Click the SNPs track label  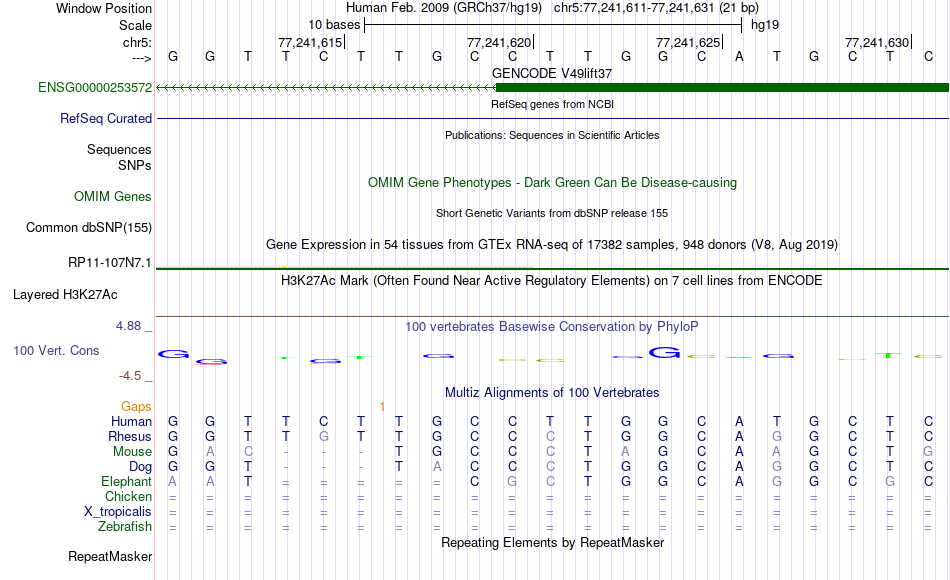135,165
